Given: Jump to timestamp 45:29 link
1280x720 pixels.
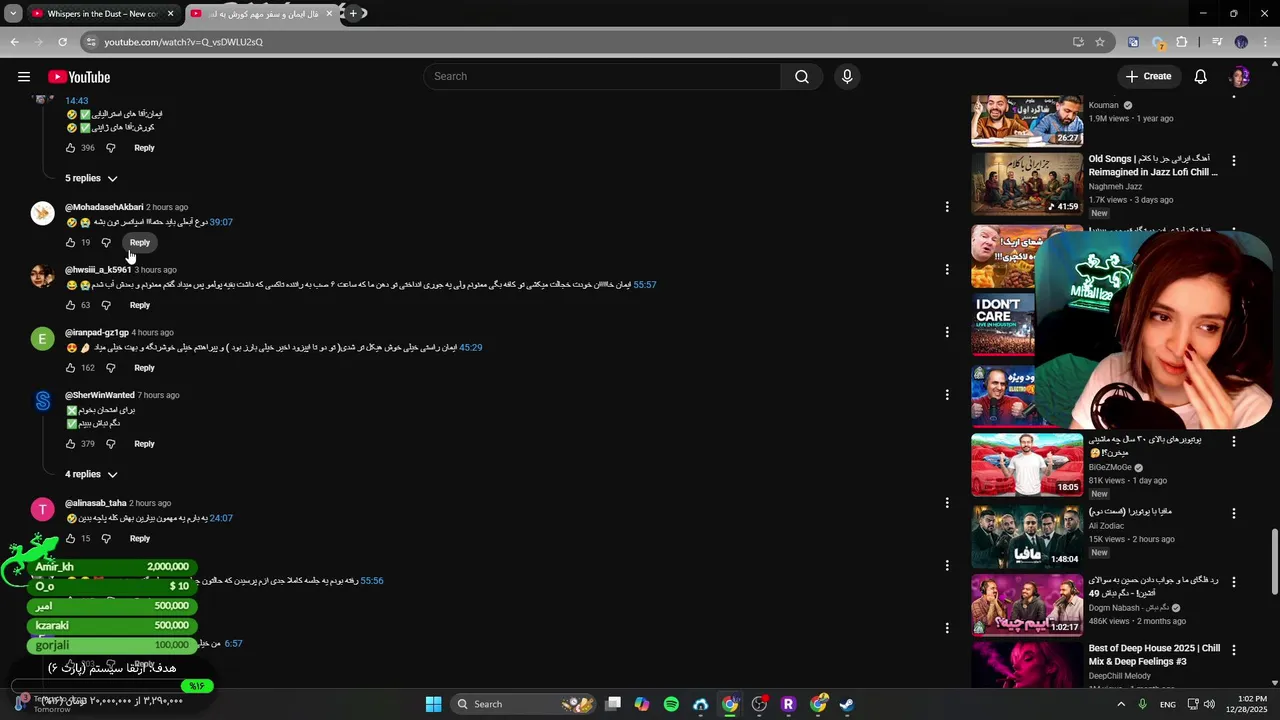Looking at the screenshot, I should 471,348.
